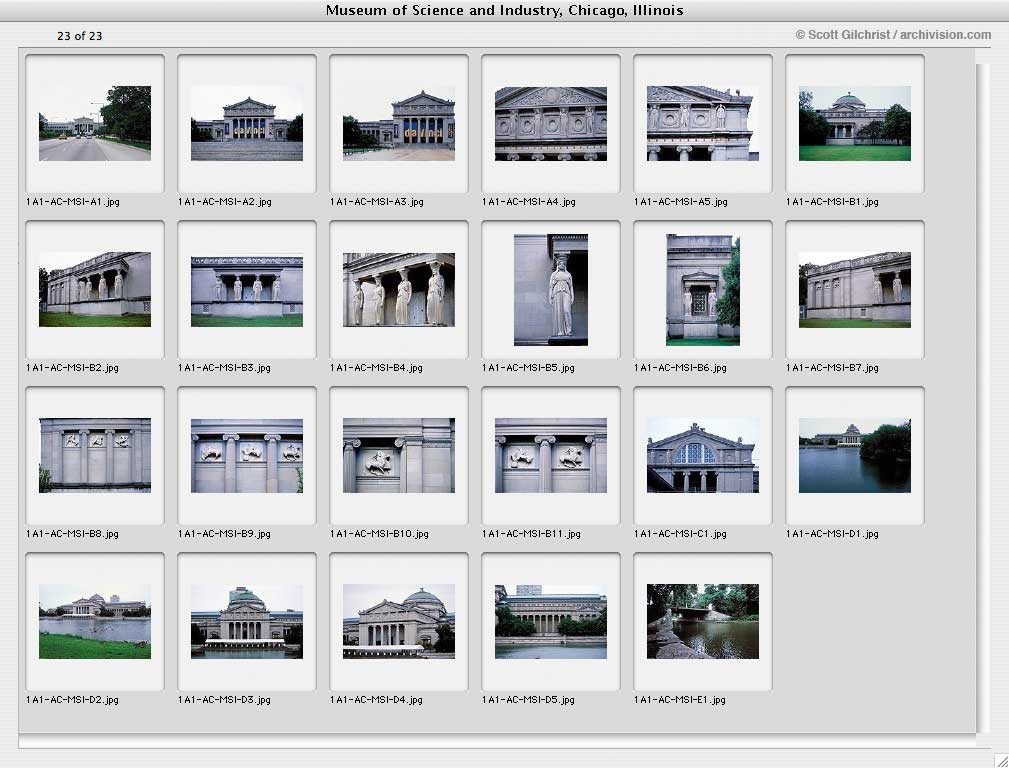
Task: Open thumbnail 1A1-AC-MSI-D5
Action: point(550,621)
